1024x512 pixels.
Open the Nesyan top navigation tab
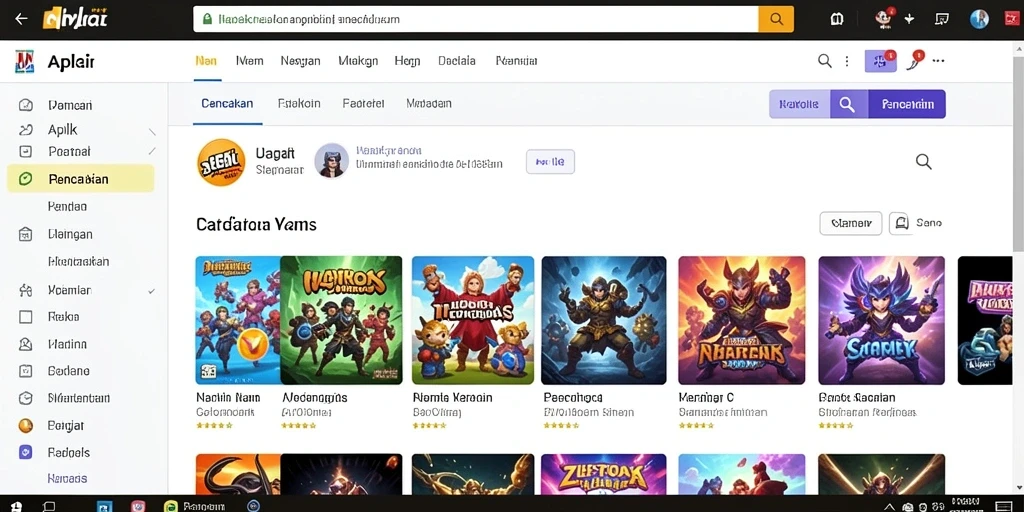pyautogui.click(x=300, y=61)
